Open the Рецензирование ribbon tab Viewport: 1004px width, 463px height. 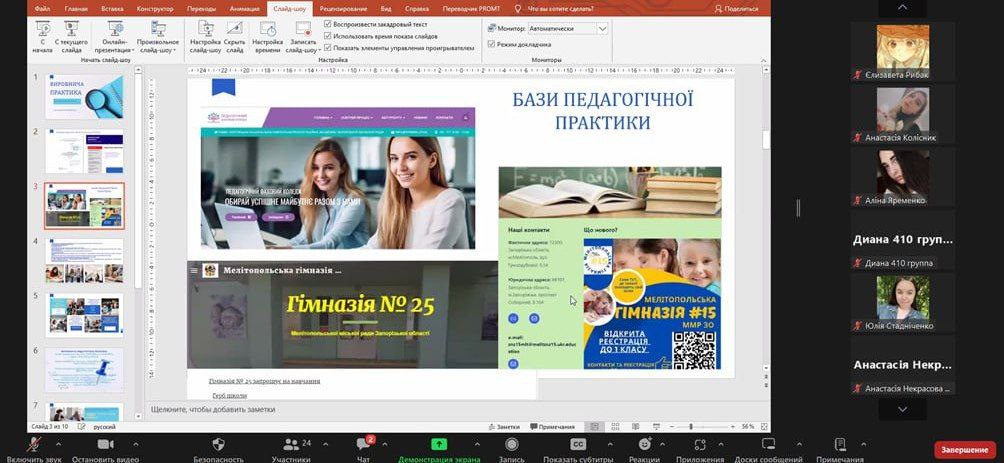tap(341, 8)
